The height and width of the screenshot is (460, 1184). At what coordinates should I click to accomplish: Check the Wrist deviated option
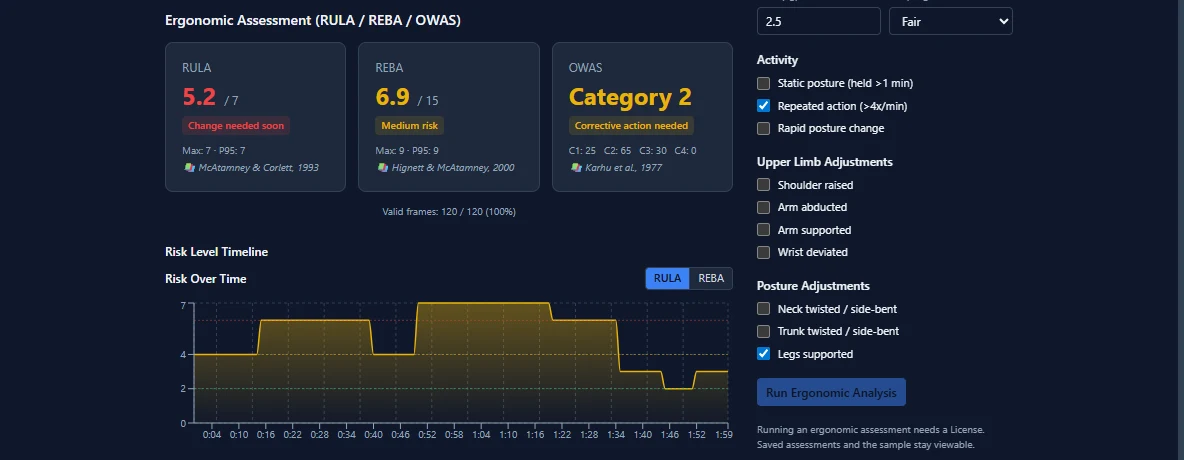tap(763, 252)
